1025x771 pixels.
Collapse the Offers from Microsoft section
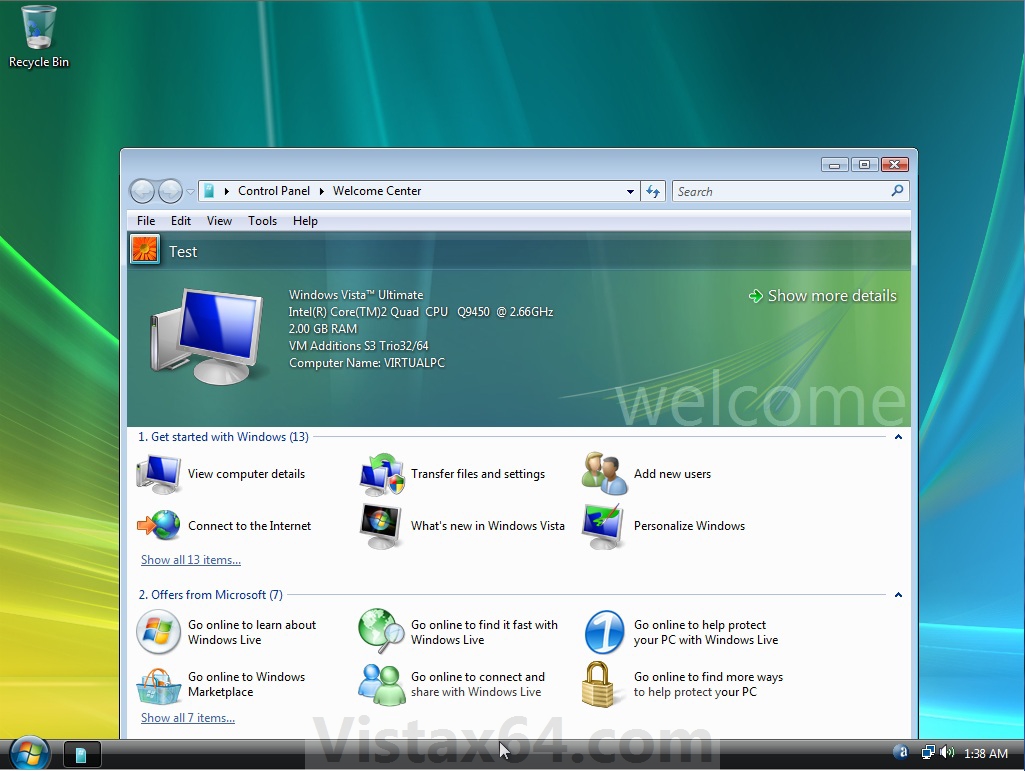(898, 595)
